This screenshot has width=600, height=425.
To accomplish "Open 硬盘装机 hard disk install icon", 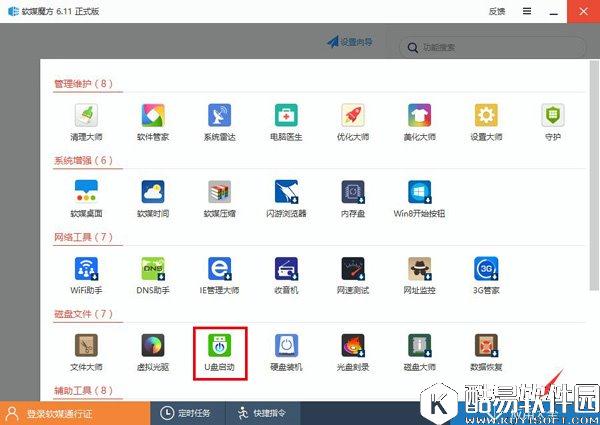I will pos(286,345).
